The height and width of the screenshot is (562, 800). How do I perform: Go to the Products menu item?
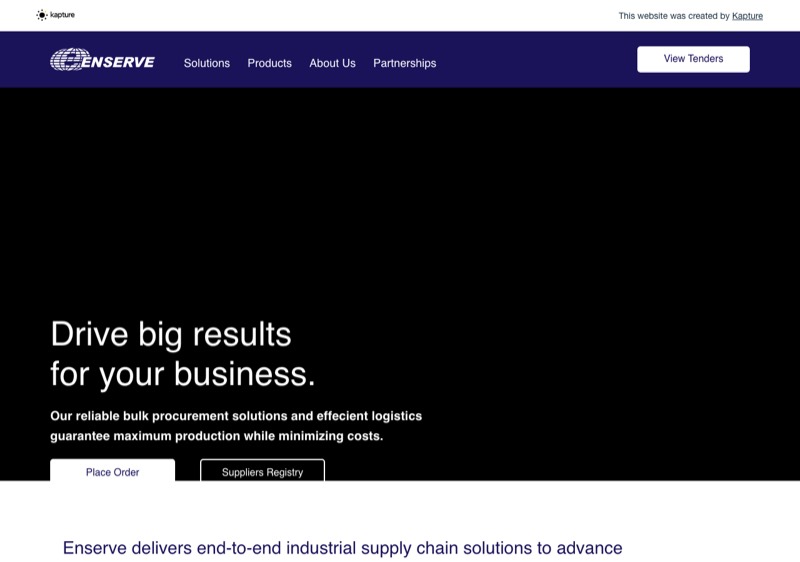(269, 63)
